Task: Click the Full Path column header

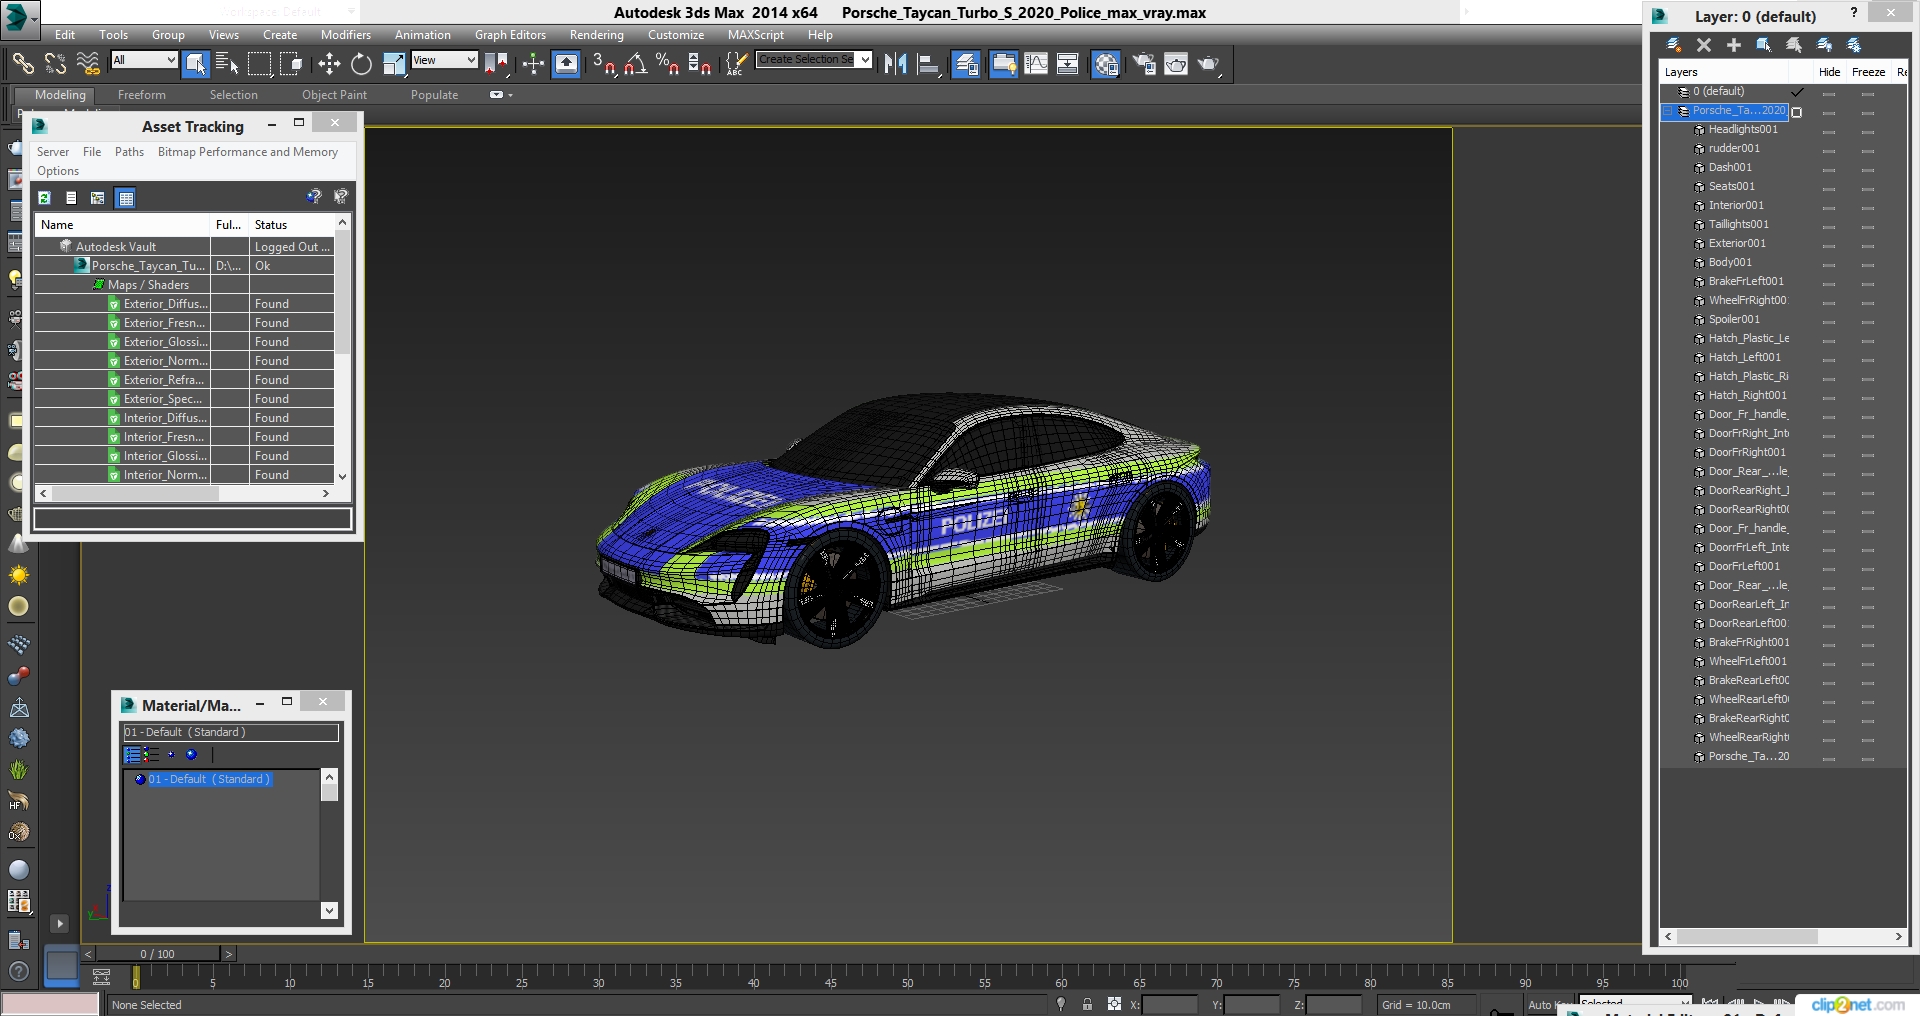Action: click(x=229, y=225)
